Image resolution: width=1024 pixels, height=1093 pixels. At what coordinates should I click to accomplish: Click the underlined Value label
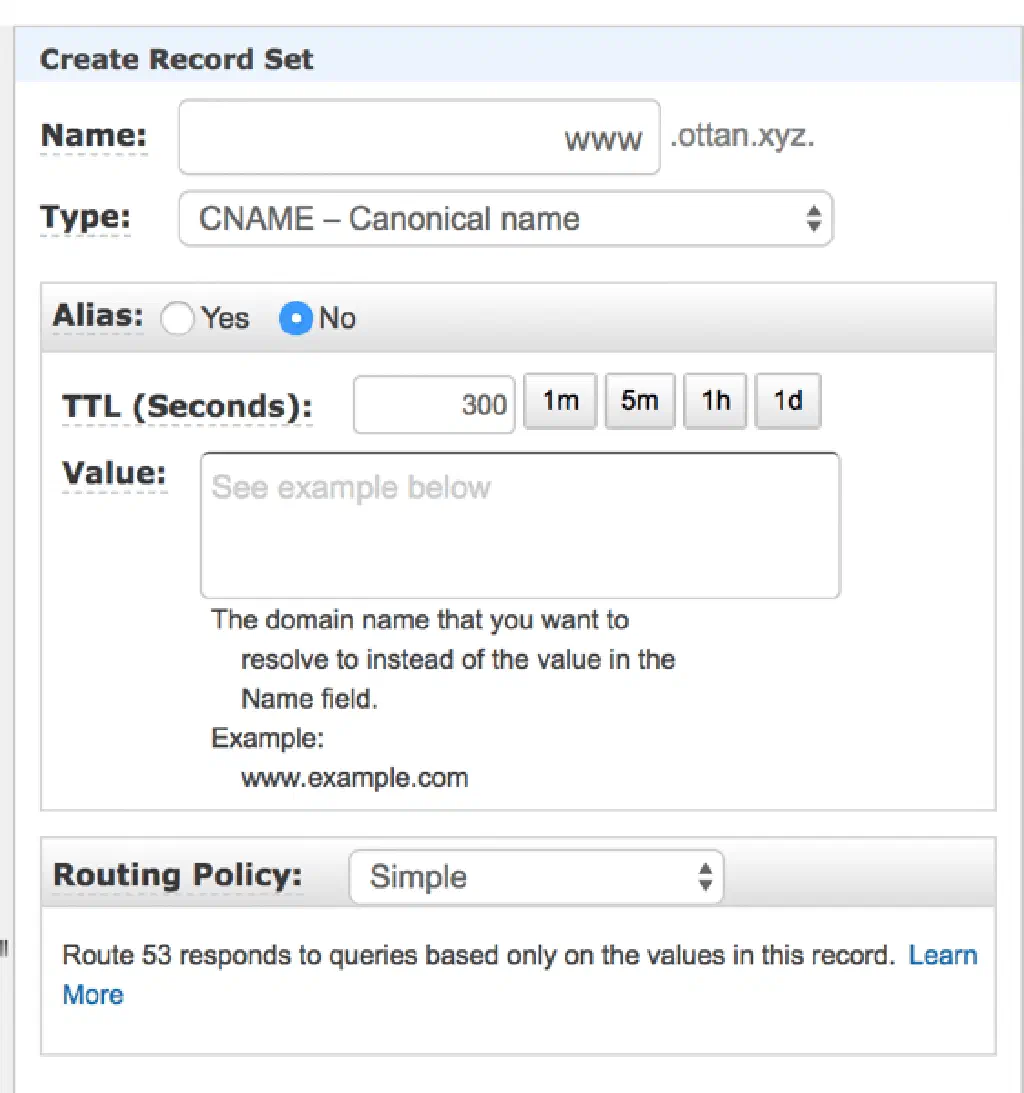(x=114, y=473)
